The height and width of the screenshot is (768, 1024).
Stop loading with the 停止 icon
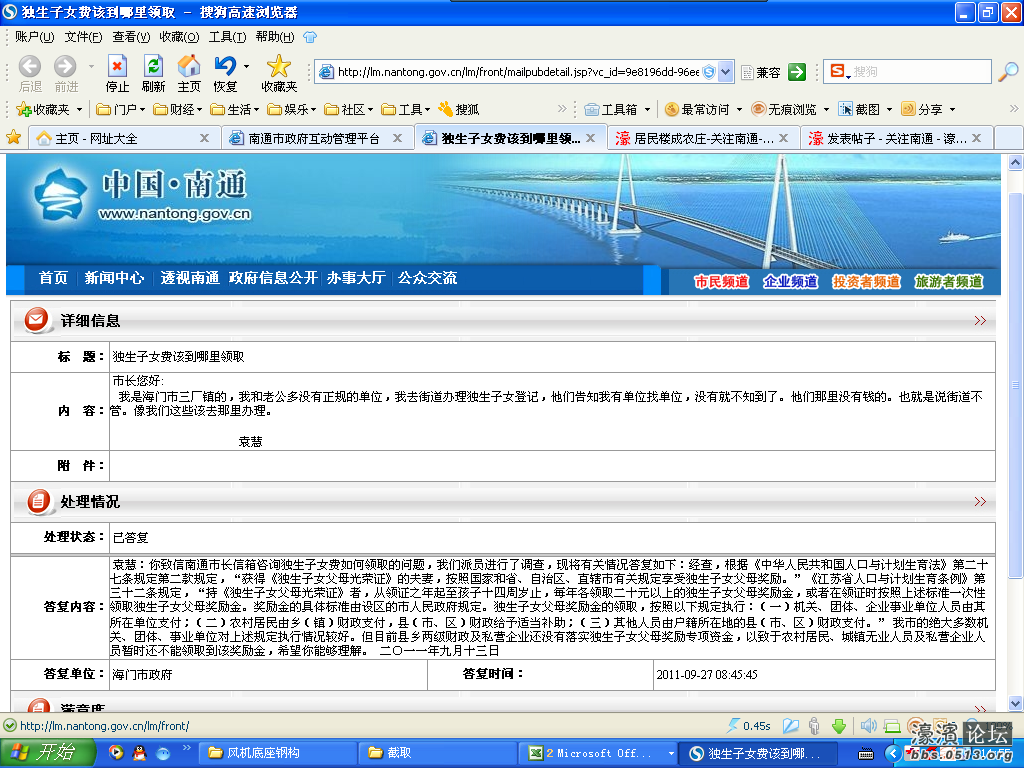tap(117, 66)
